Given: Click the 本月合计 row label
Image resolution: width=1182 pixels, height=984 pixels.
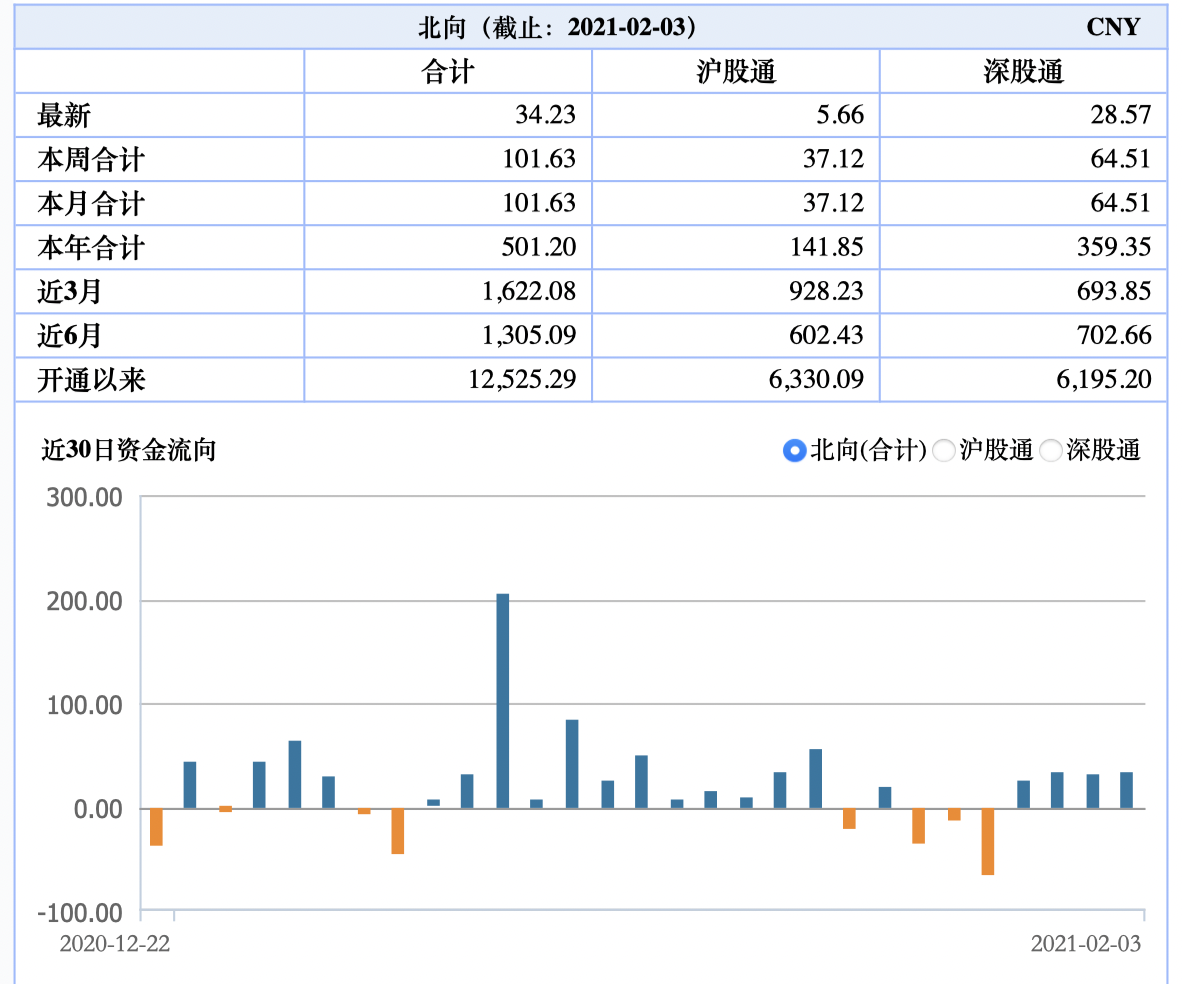Looking at the screenshot, I should tap(91, 204).
